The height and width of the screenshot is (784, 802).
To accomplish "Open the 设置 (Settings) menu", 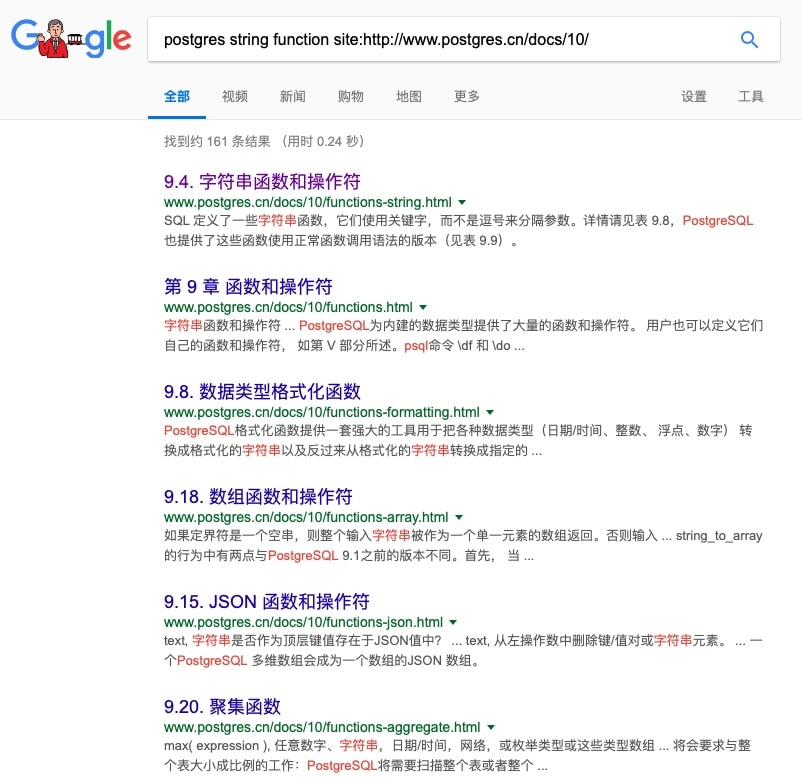I will [694, 97].
